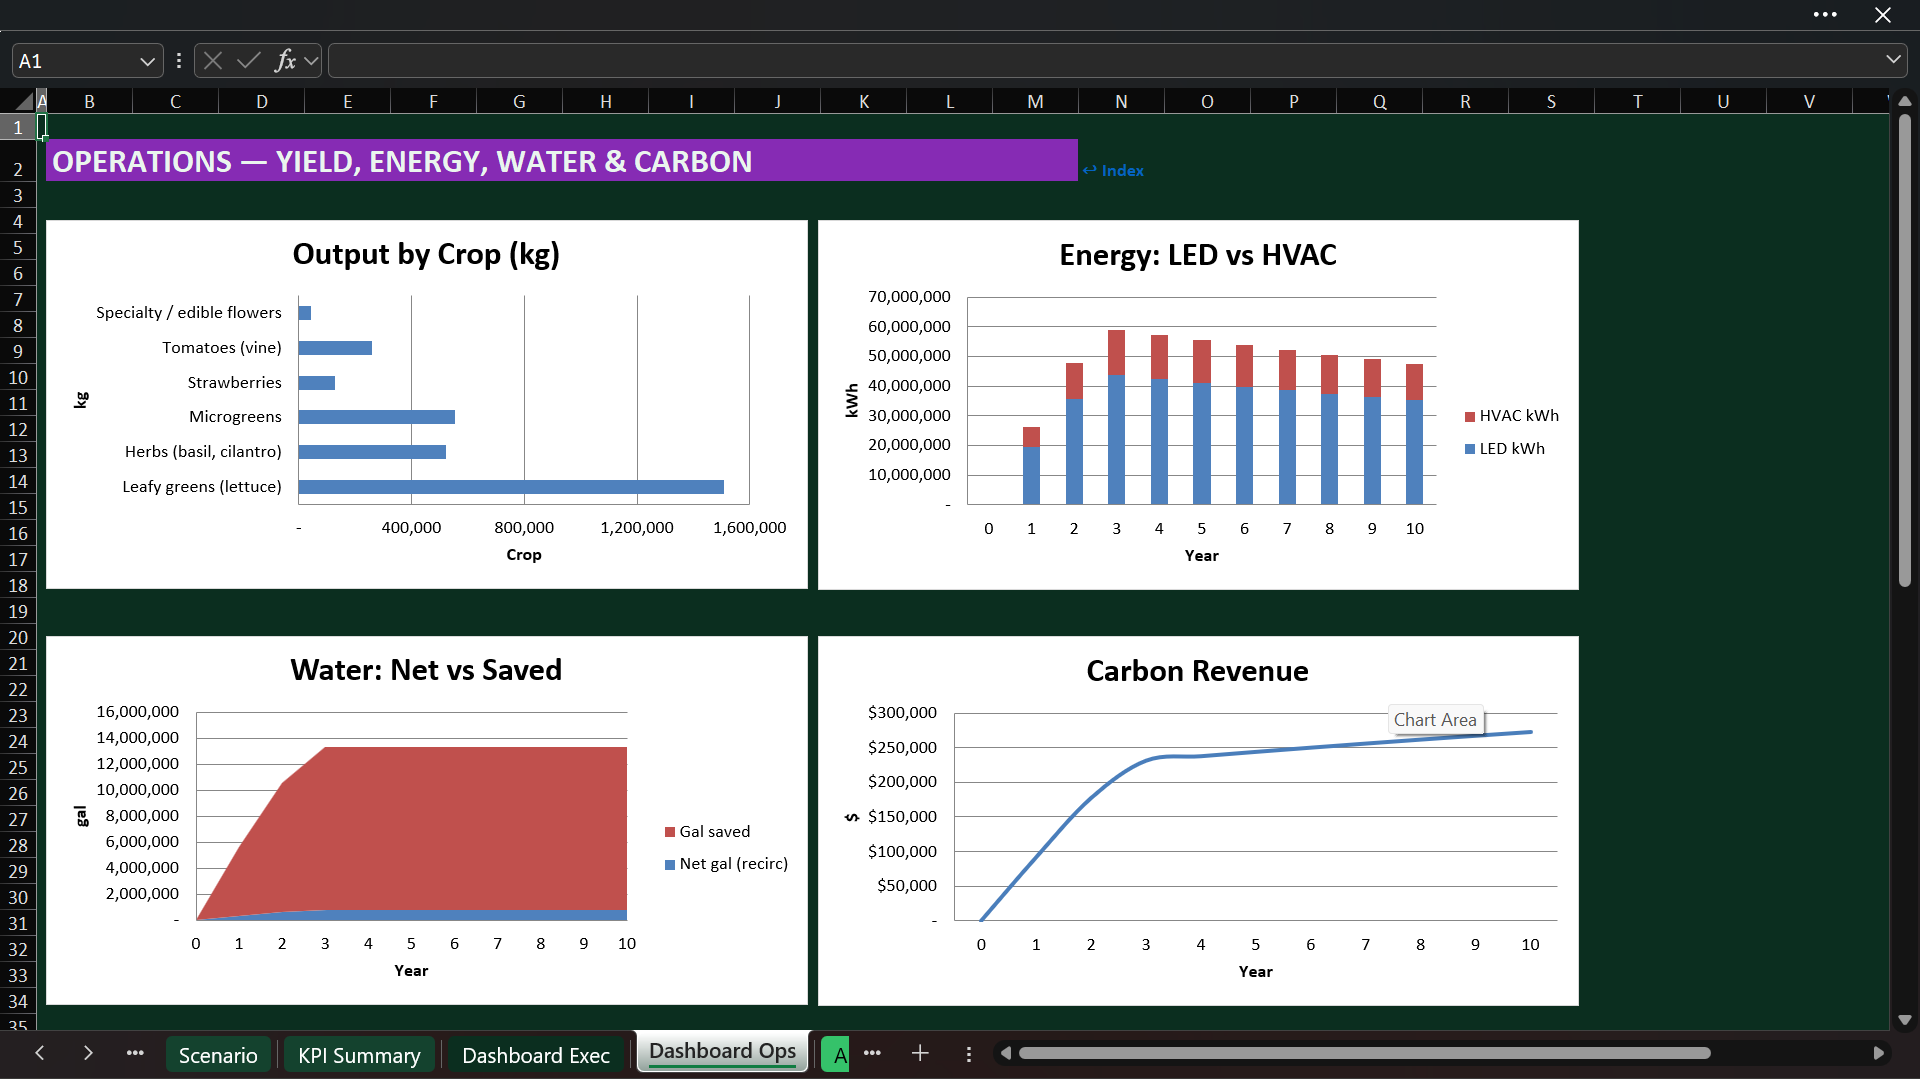Follow the Index hyperlink
1920x1080 pixels.
click(x=1113, y=171)
